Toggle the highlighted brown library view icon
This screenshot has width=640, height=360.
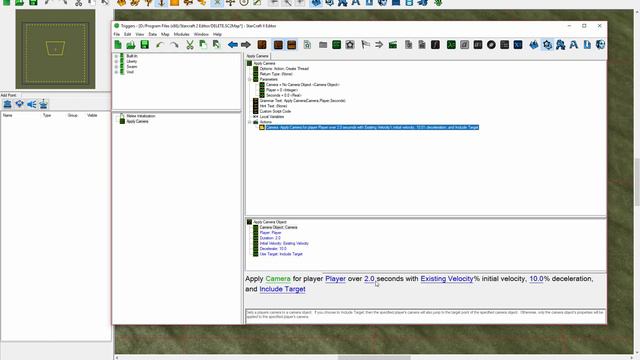click(x=278, y=45)
